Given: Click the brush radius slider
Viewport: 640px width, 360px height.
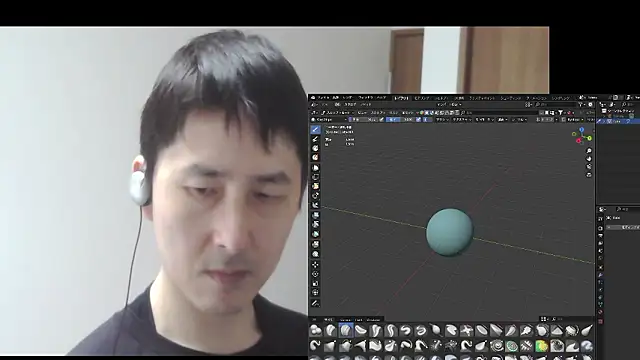Looking at the screenshot, I should tap(363, 120).
